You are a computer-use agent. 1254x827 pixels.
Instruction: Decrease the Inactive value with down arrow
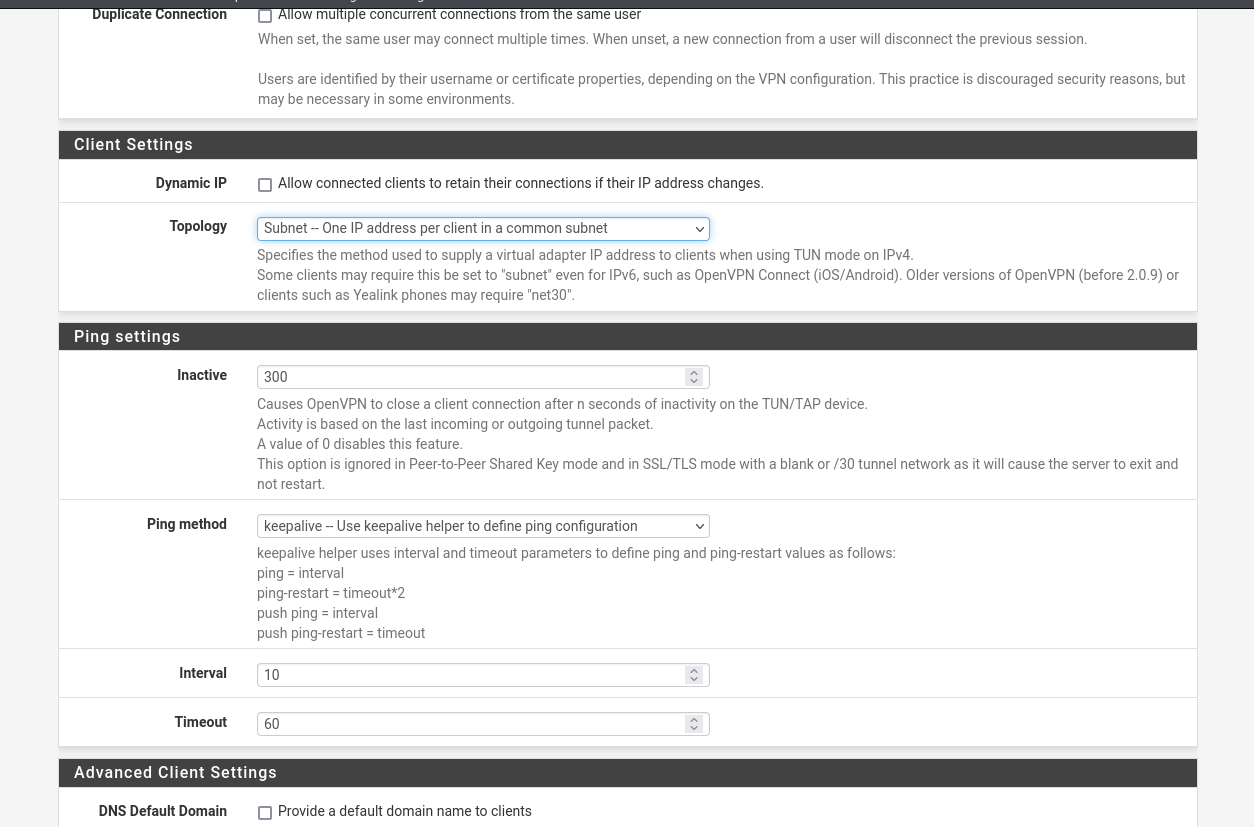pos(694,381)
